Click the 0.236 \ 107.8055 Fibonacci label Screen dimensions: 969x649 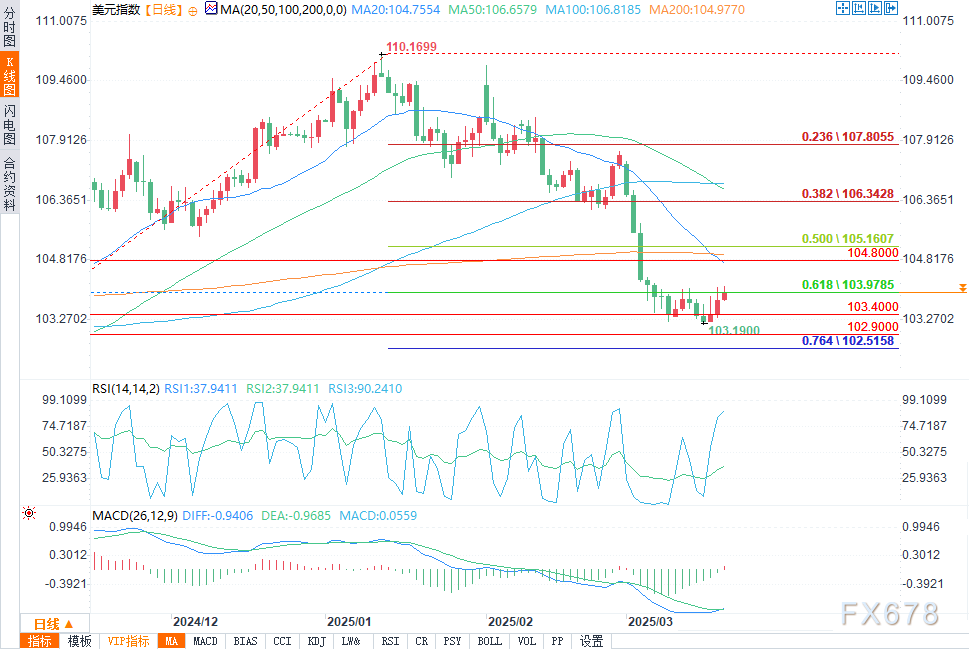(x=848, y=137)
